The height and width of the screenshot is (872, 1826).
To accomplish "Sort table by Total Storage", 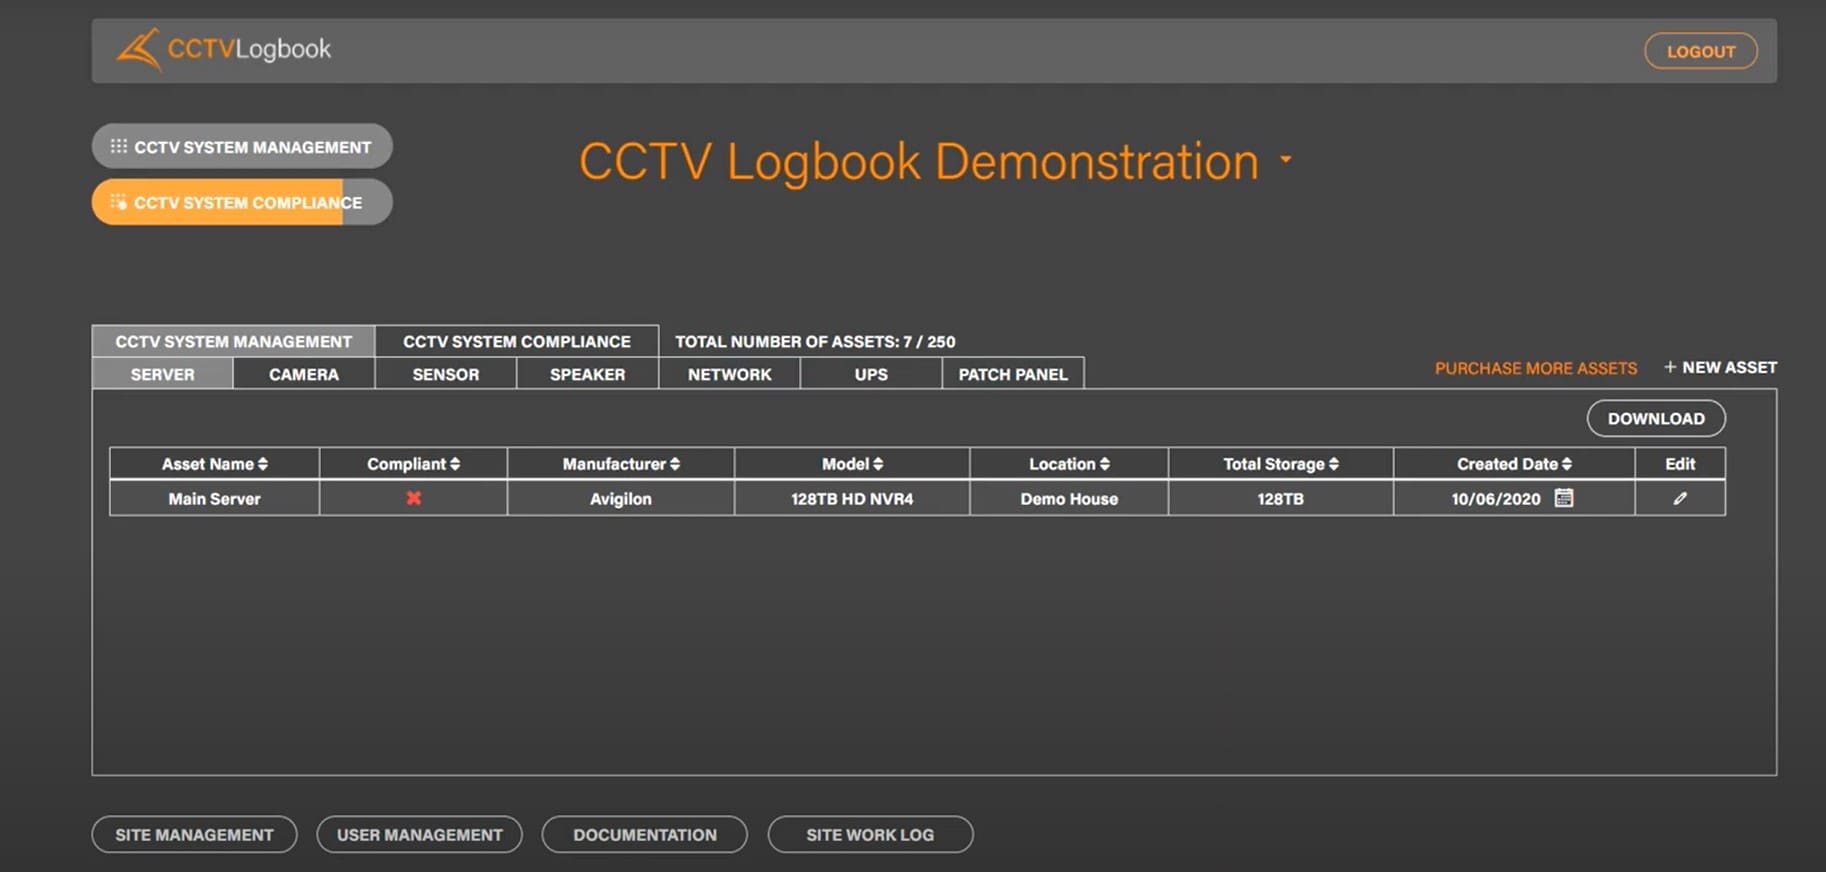I will 1334,464.
